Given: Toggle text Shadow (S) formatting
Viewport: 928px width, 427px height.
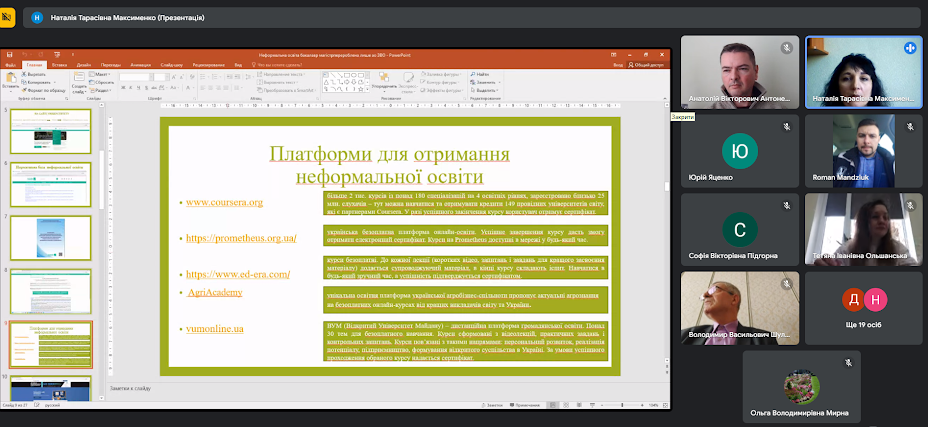Looking at the screenshot, I should pos(146,88).
